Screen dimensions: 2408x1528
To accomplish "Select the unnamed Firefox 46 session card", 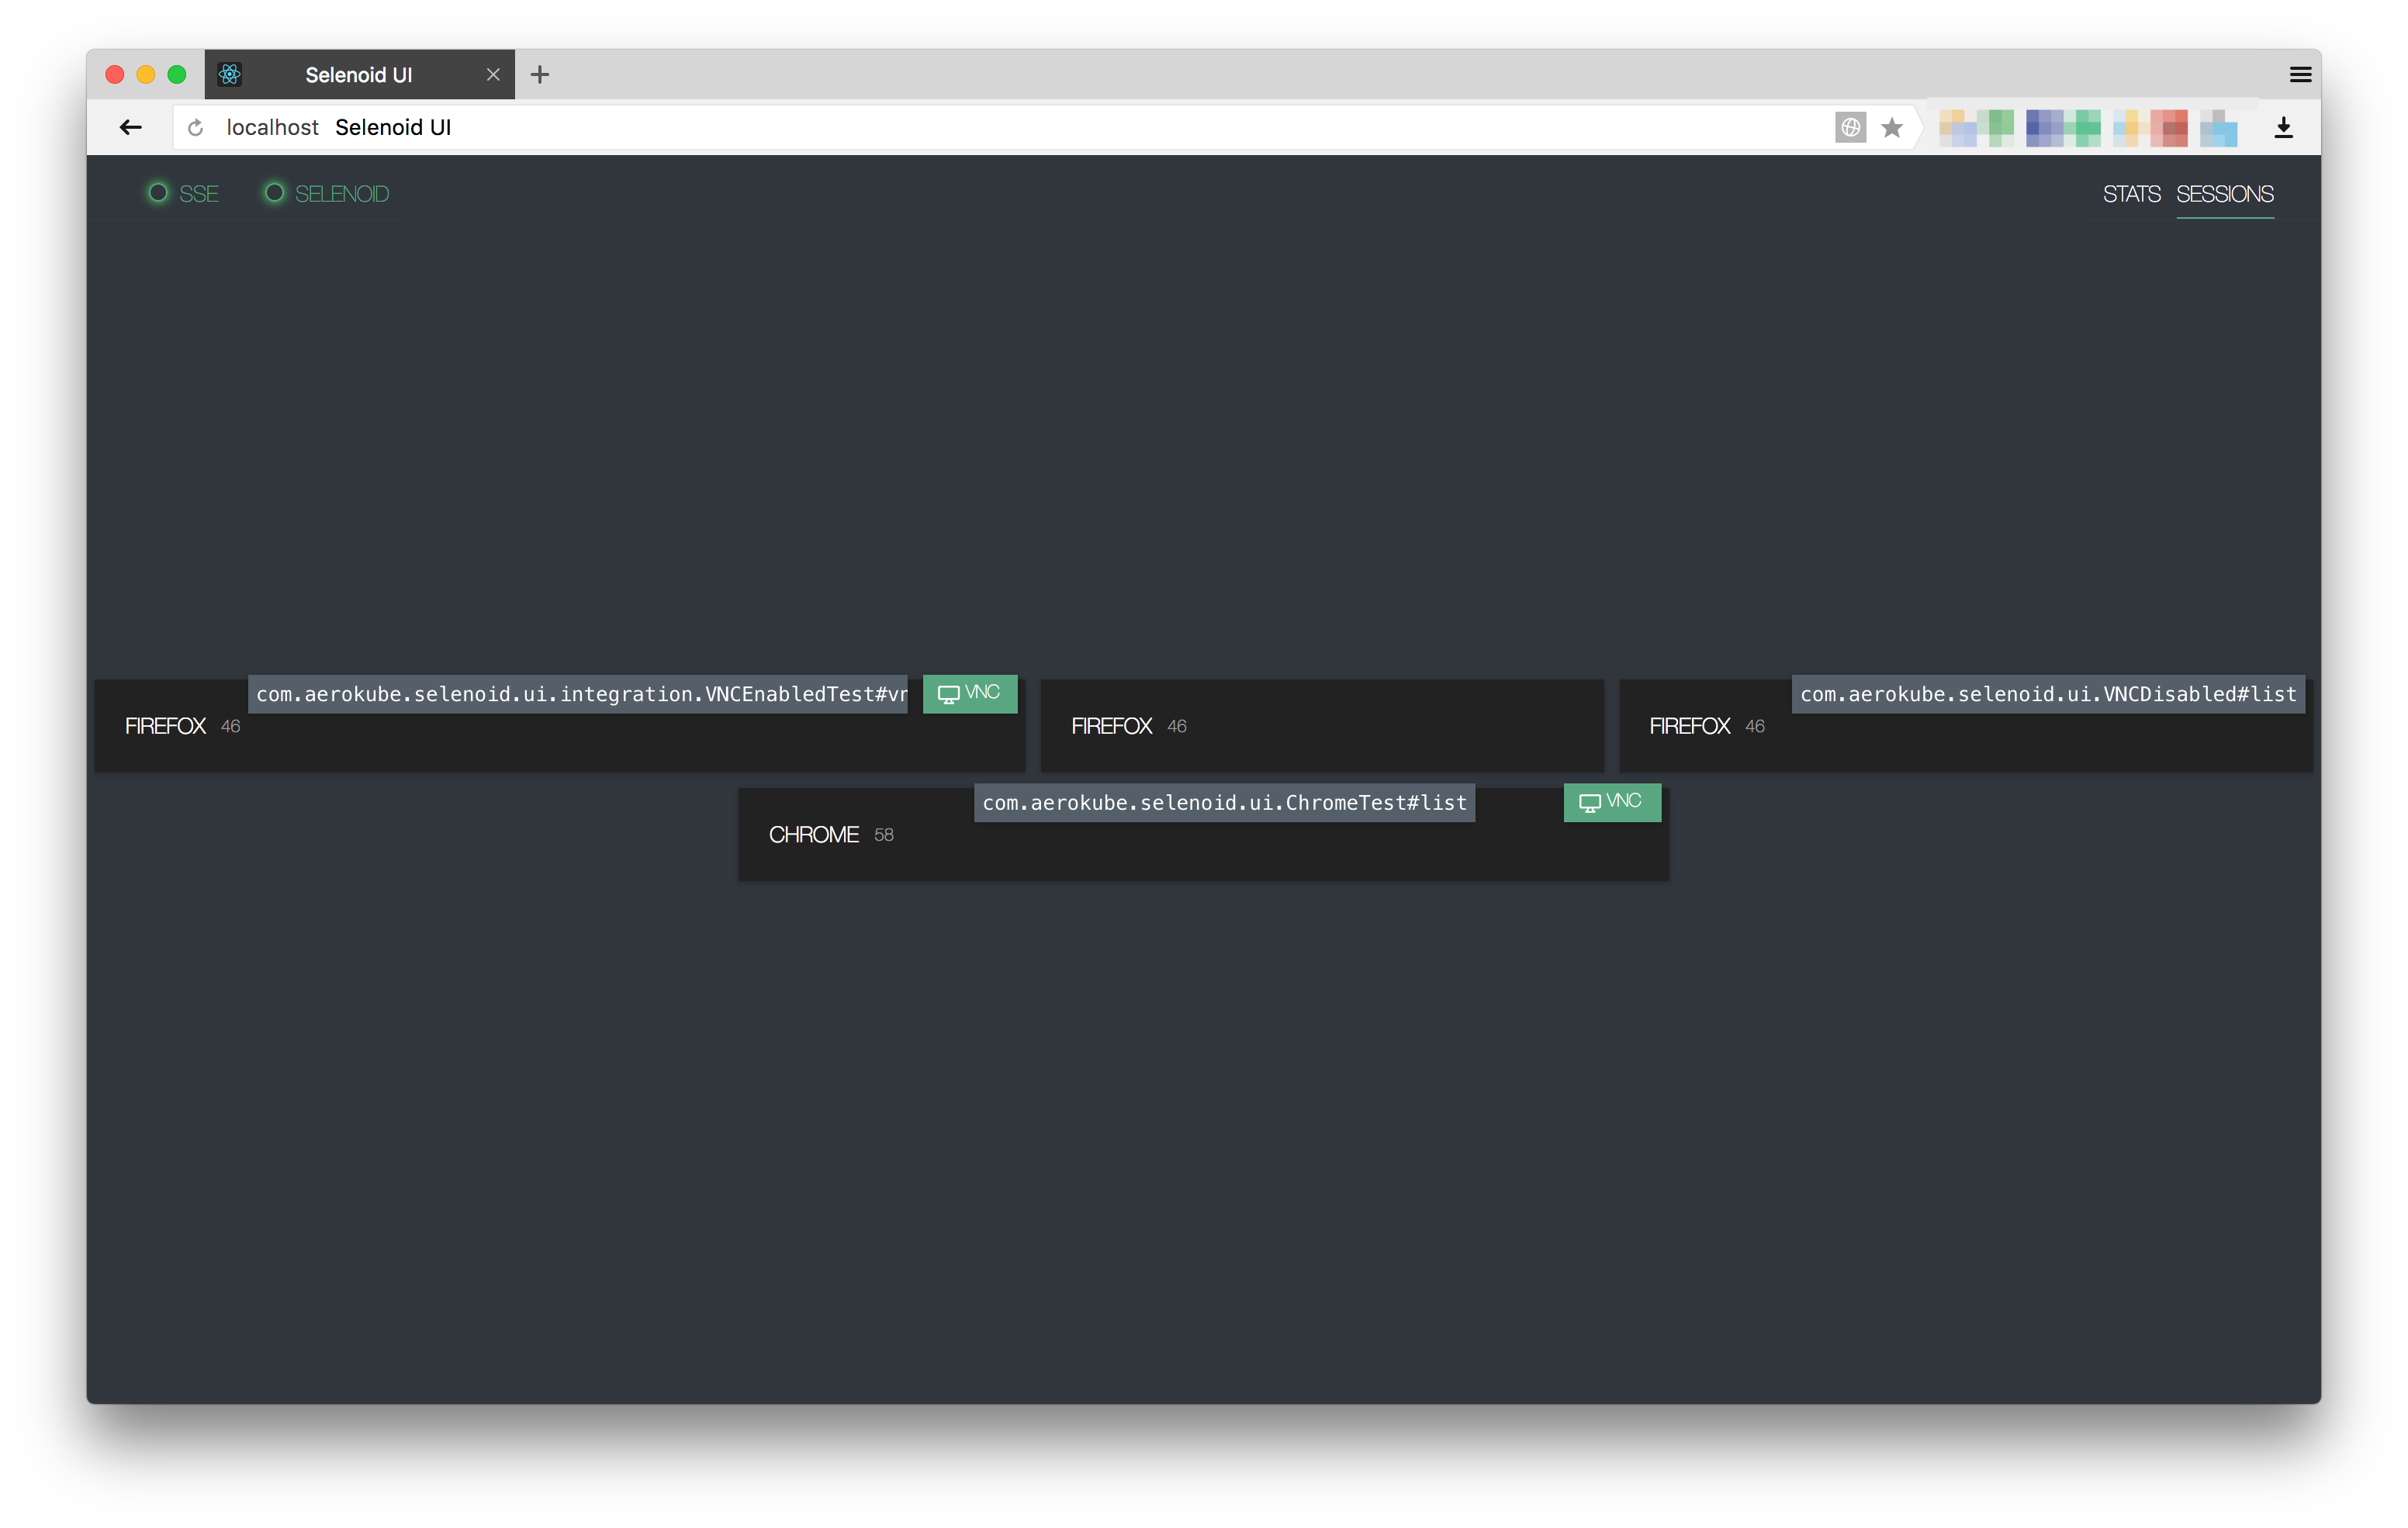I will (x=1321, y=727).
